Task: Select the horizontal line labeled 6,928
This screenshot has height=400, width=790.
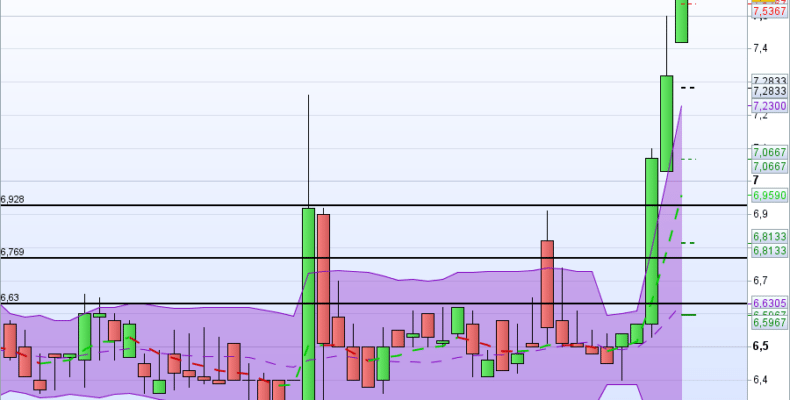Action: pyautogui.click(x=373, y=205)
